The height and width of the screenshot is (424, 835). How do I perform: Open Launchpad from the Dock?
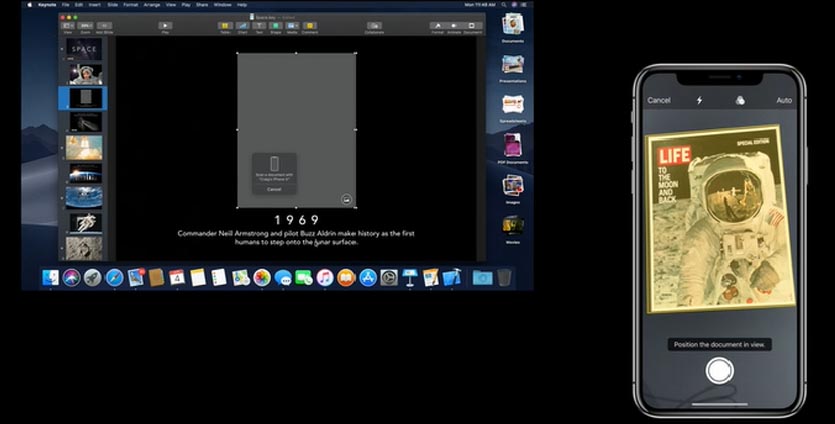pos(93,278)
